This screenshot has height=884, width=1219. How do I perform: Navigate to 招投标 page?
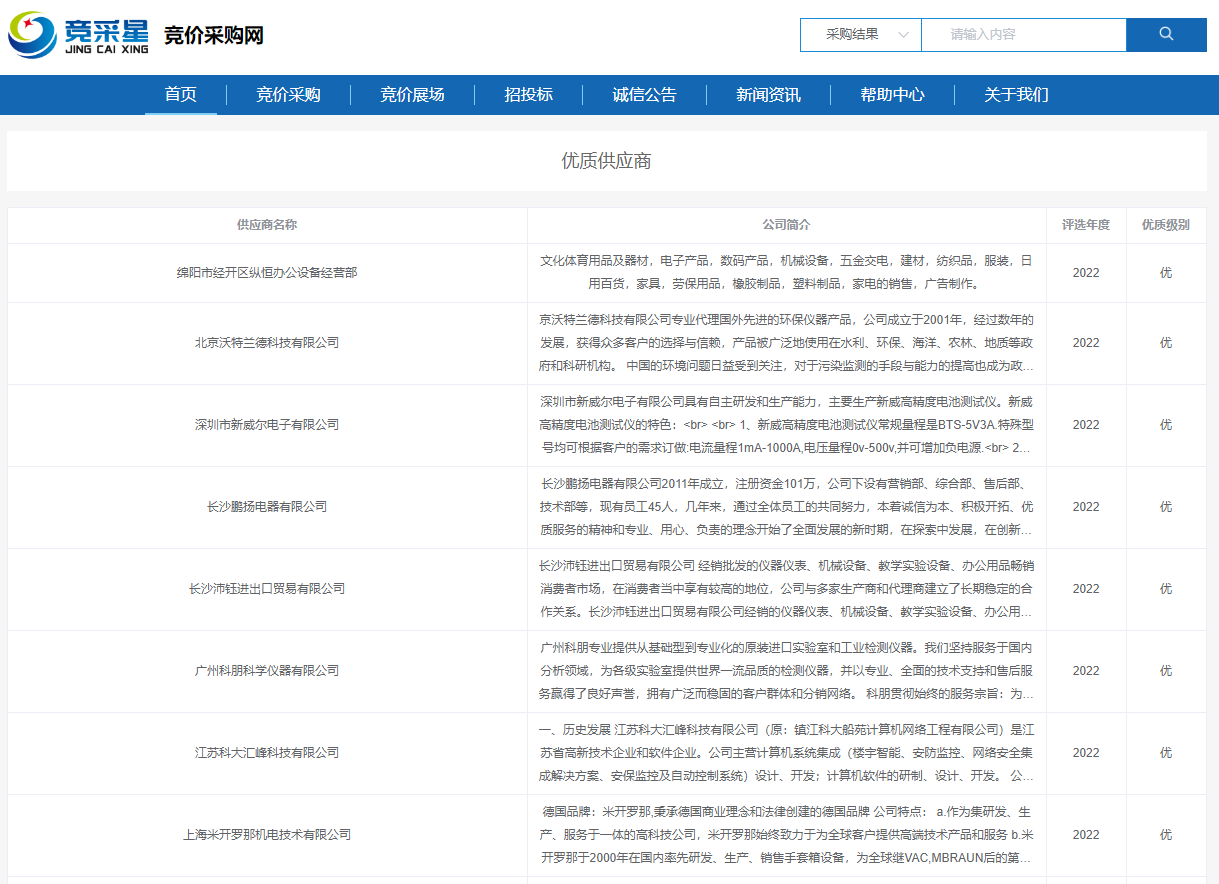(528, 95)
